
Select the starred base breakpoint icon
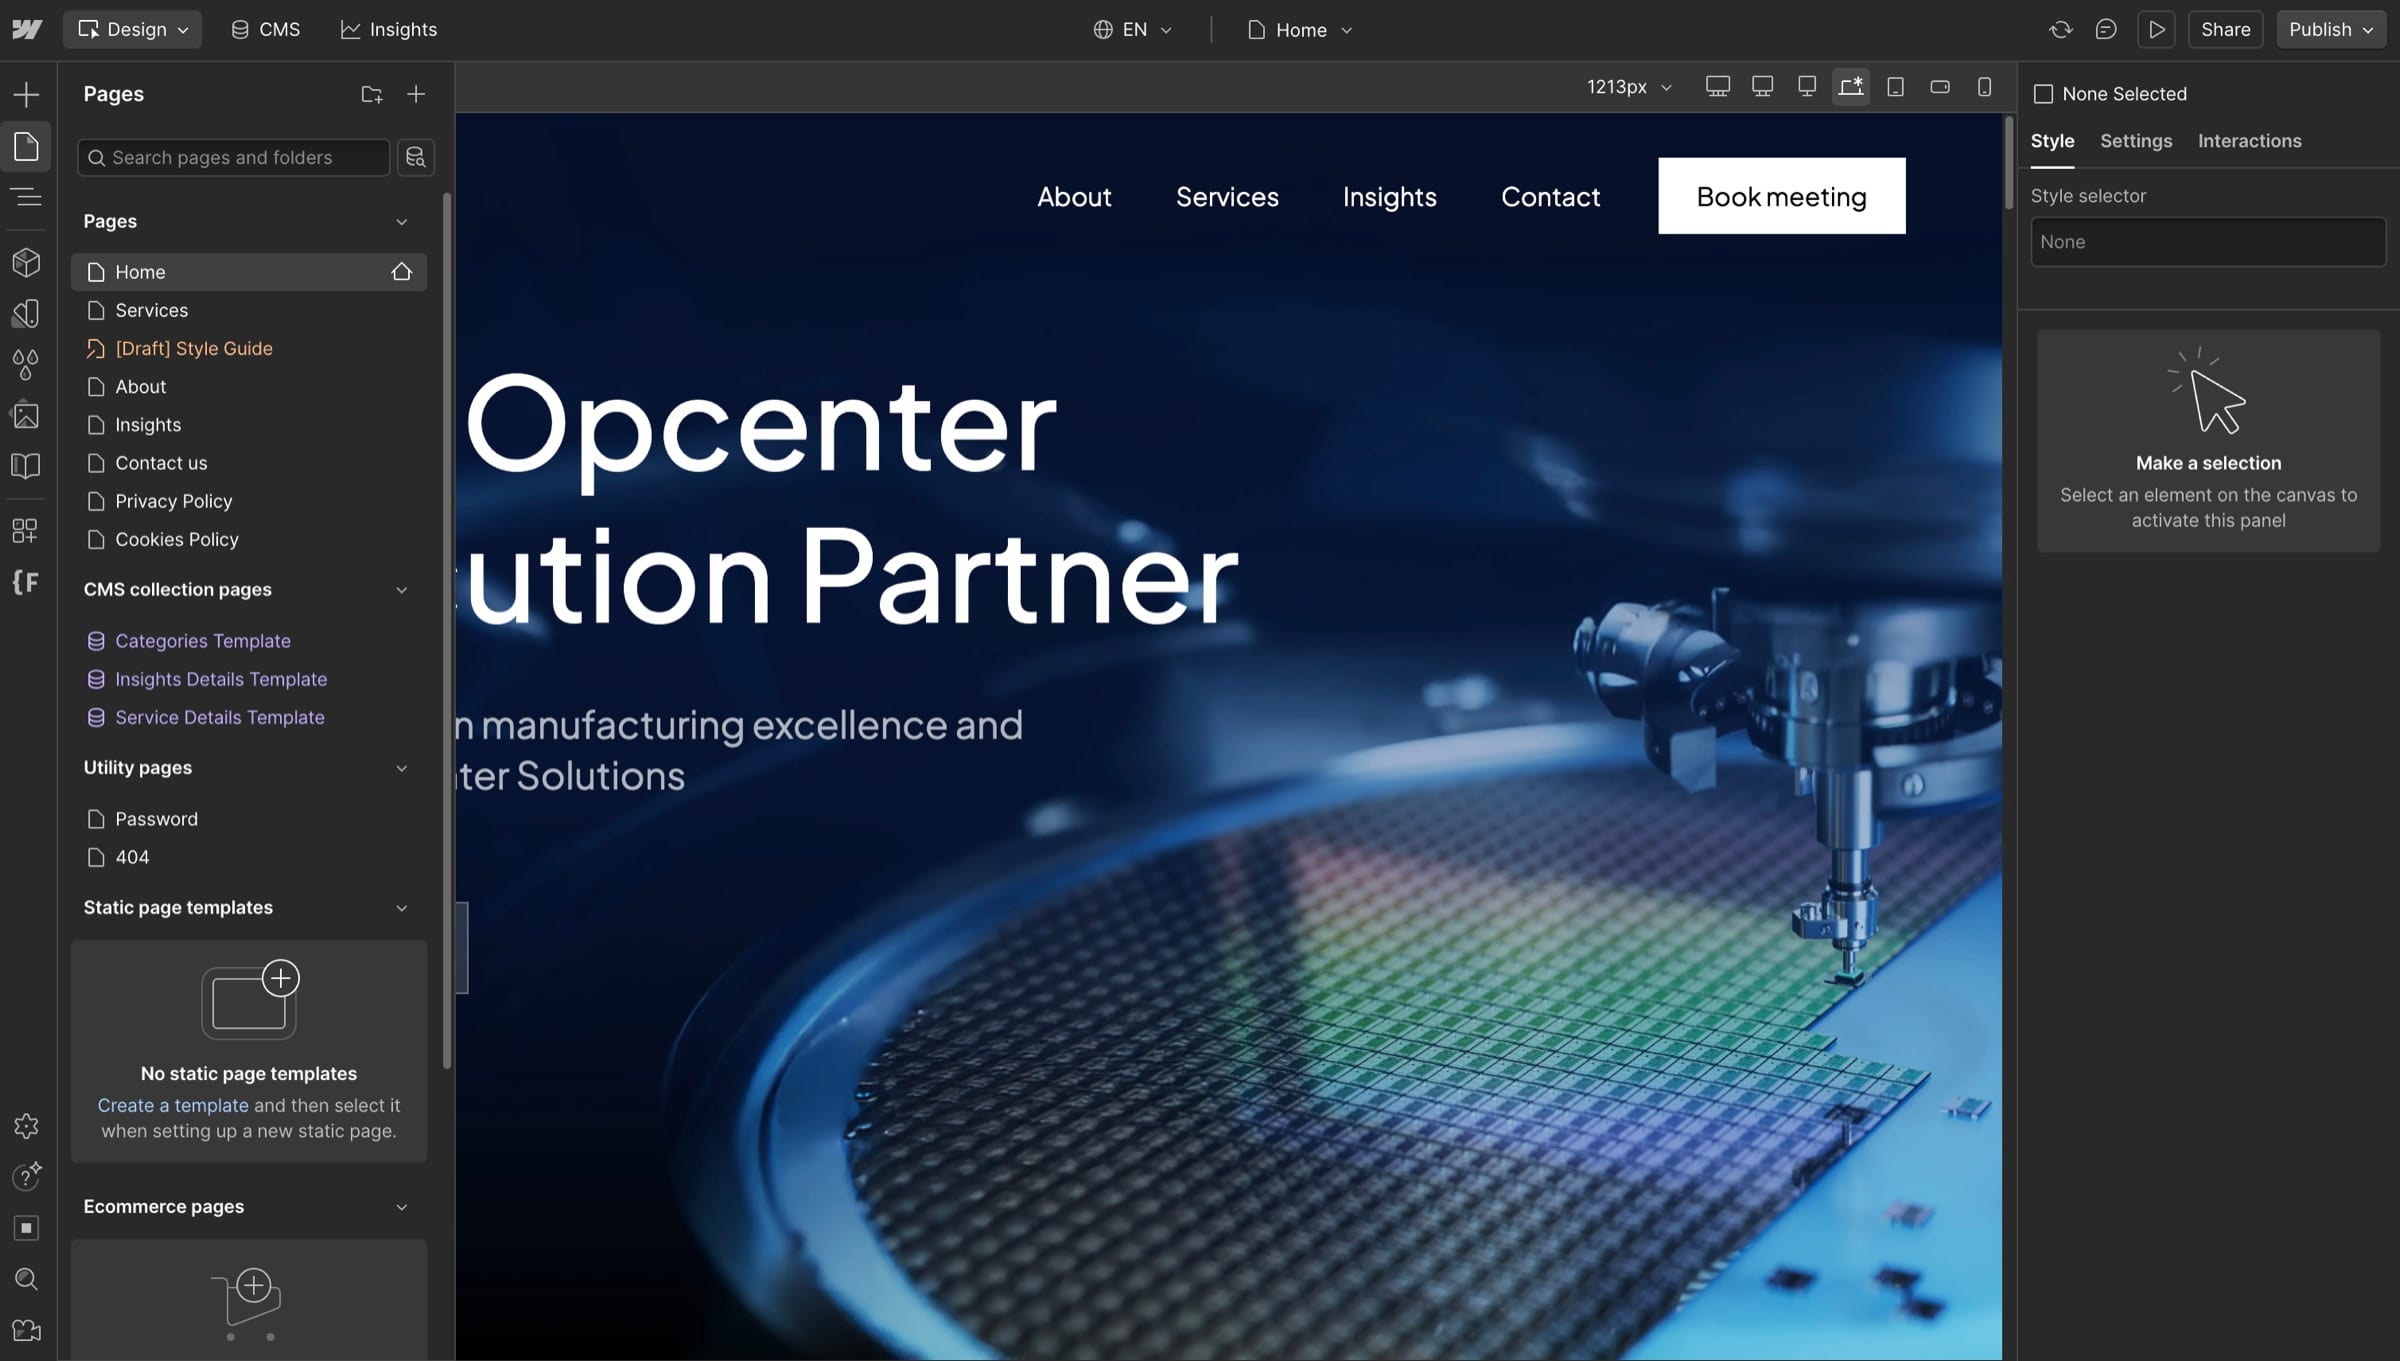click(1851, 87)
